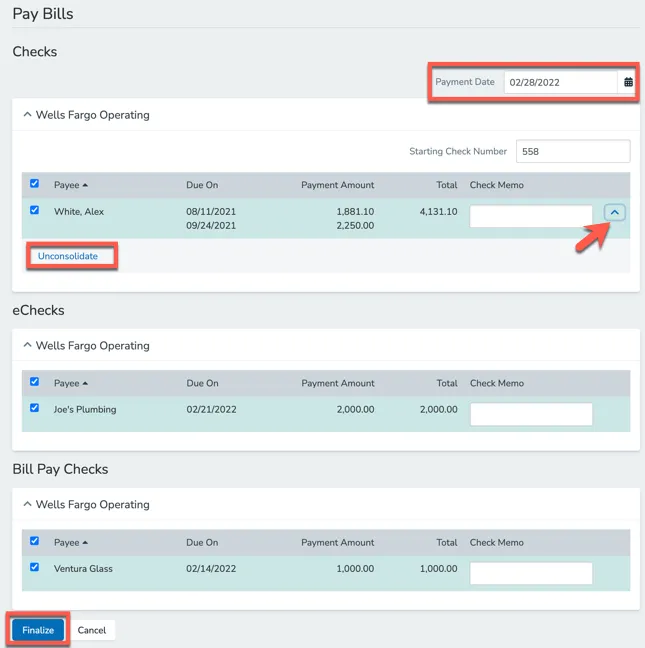Click the Unconsolidate link
The height and width of the screenshot is (648, 645).
click(x=68, y=256)
